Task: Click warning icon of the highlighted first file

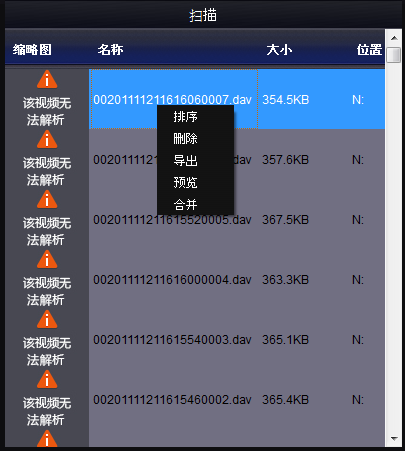Action: pos(47,79)
